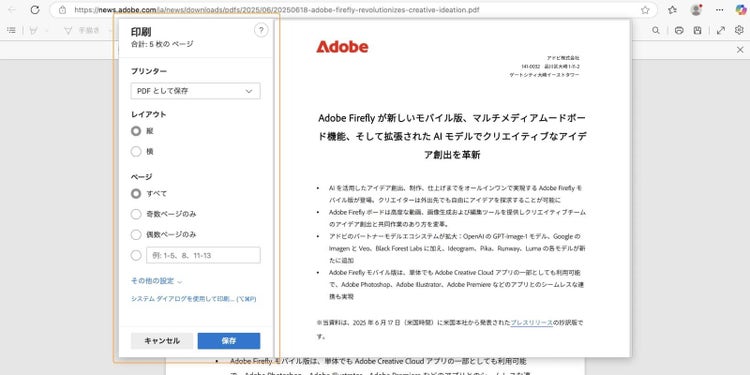
Task: Close the bar with the X icon
Action: coord(740,50)
